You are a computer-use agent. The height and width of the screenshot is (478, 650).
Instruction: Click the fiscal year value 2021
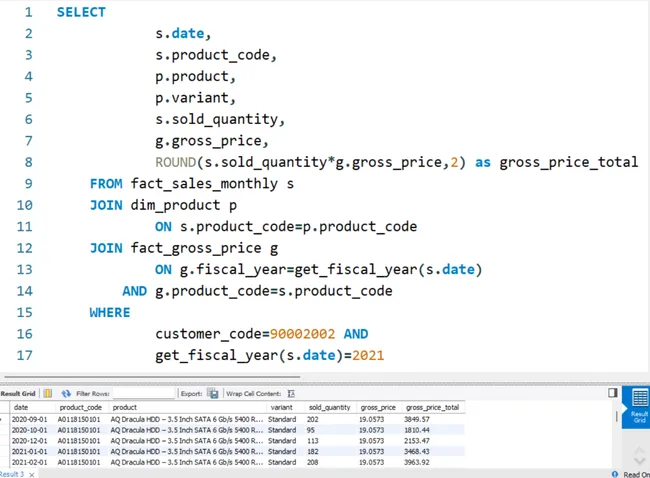[368, 355]
